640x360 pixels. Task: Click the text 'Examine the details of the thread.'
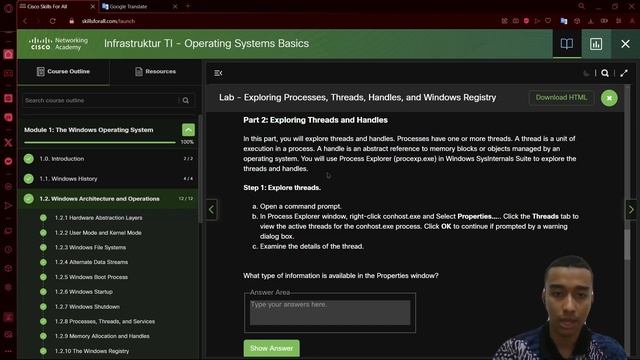(312, 247)
